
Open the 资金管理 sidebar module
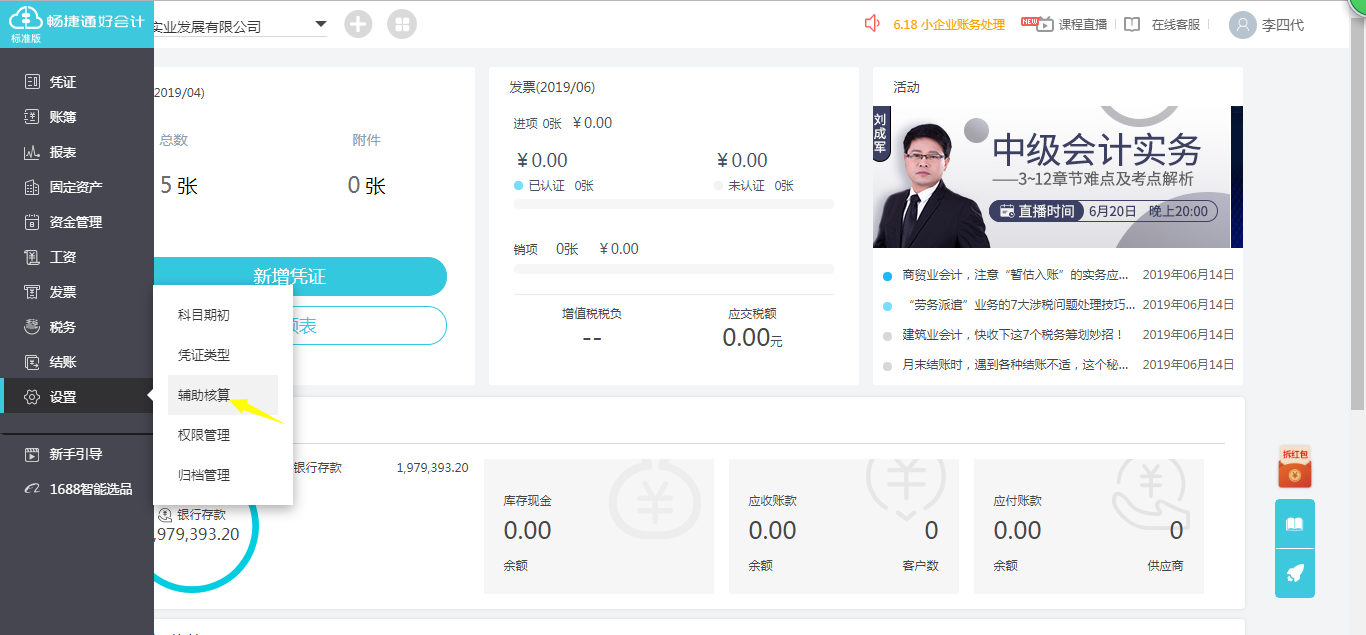[x=76, y=222]
